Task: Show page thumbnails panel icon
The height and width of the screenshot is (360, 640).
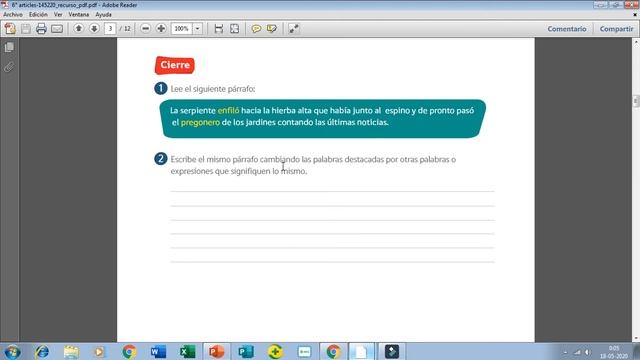Action: pos(9,47)
